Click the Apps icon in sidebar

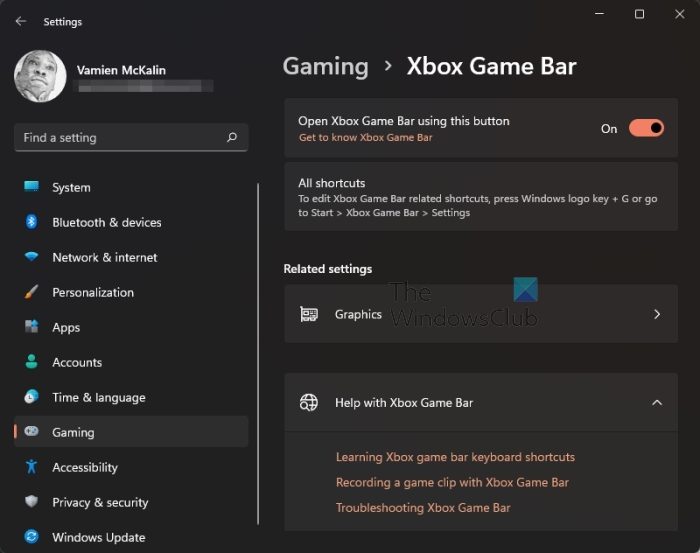pyautogui.click(x=31, y=326)
